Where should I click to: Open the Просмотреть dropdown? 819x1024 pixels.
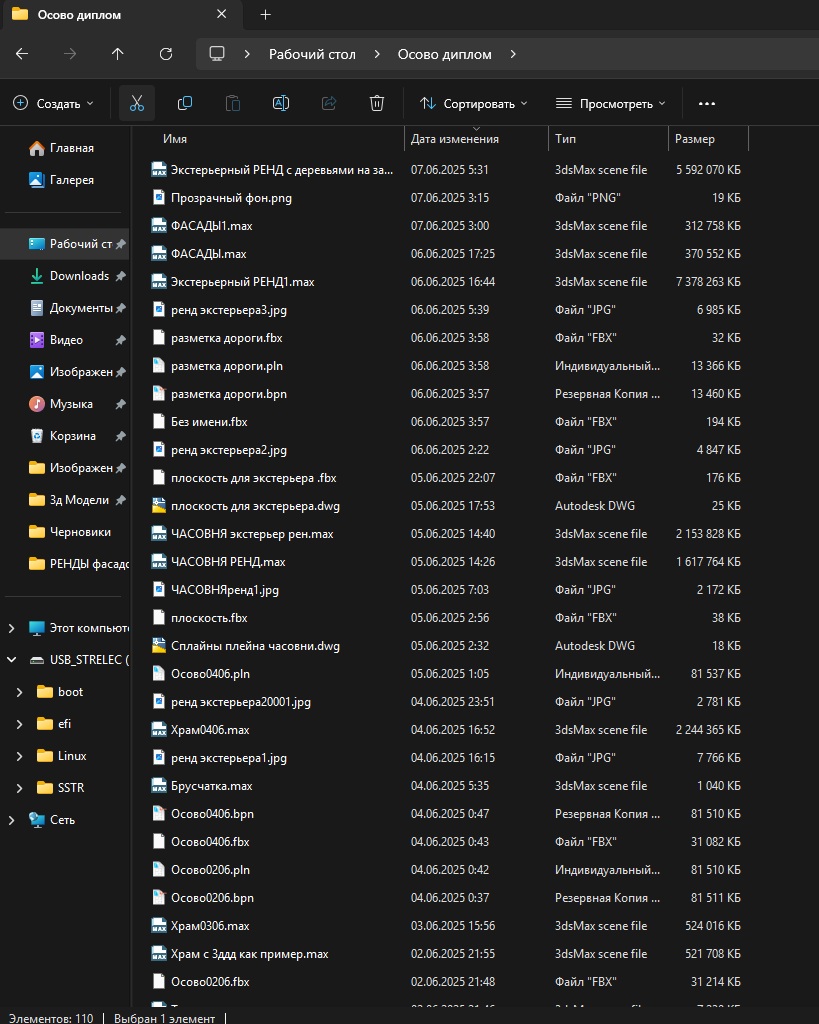click(611, 103)
